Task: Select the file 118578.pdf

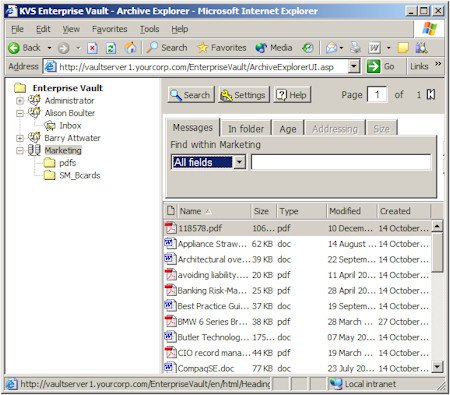Action: click(x=297, y=228)
